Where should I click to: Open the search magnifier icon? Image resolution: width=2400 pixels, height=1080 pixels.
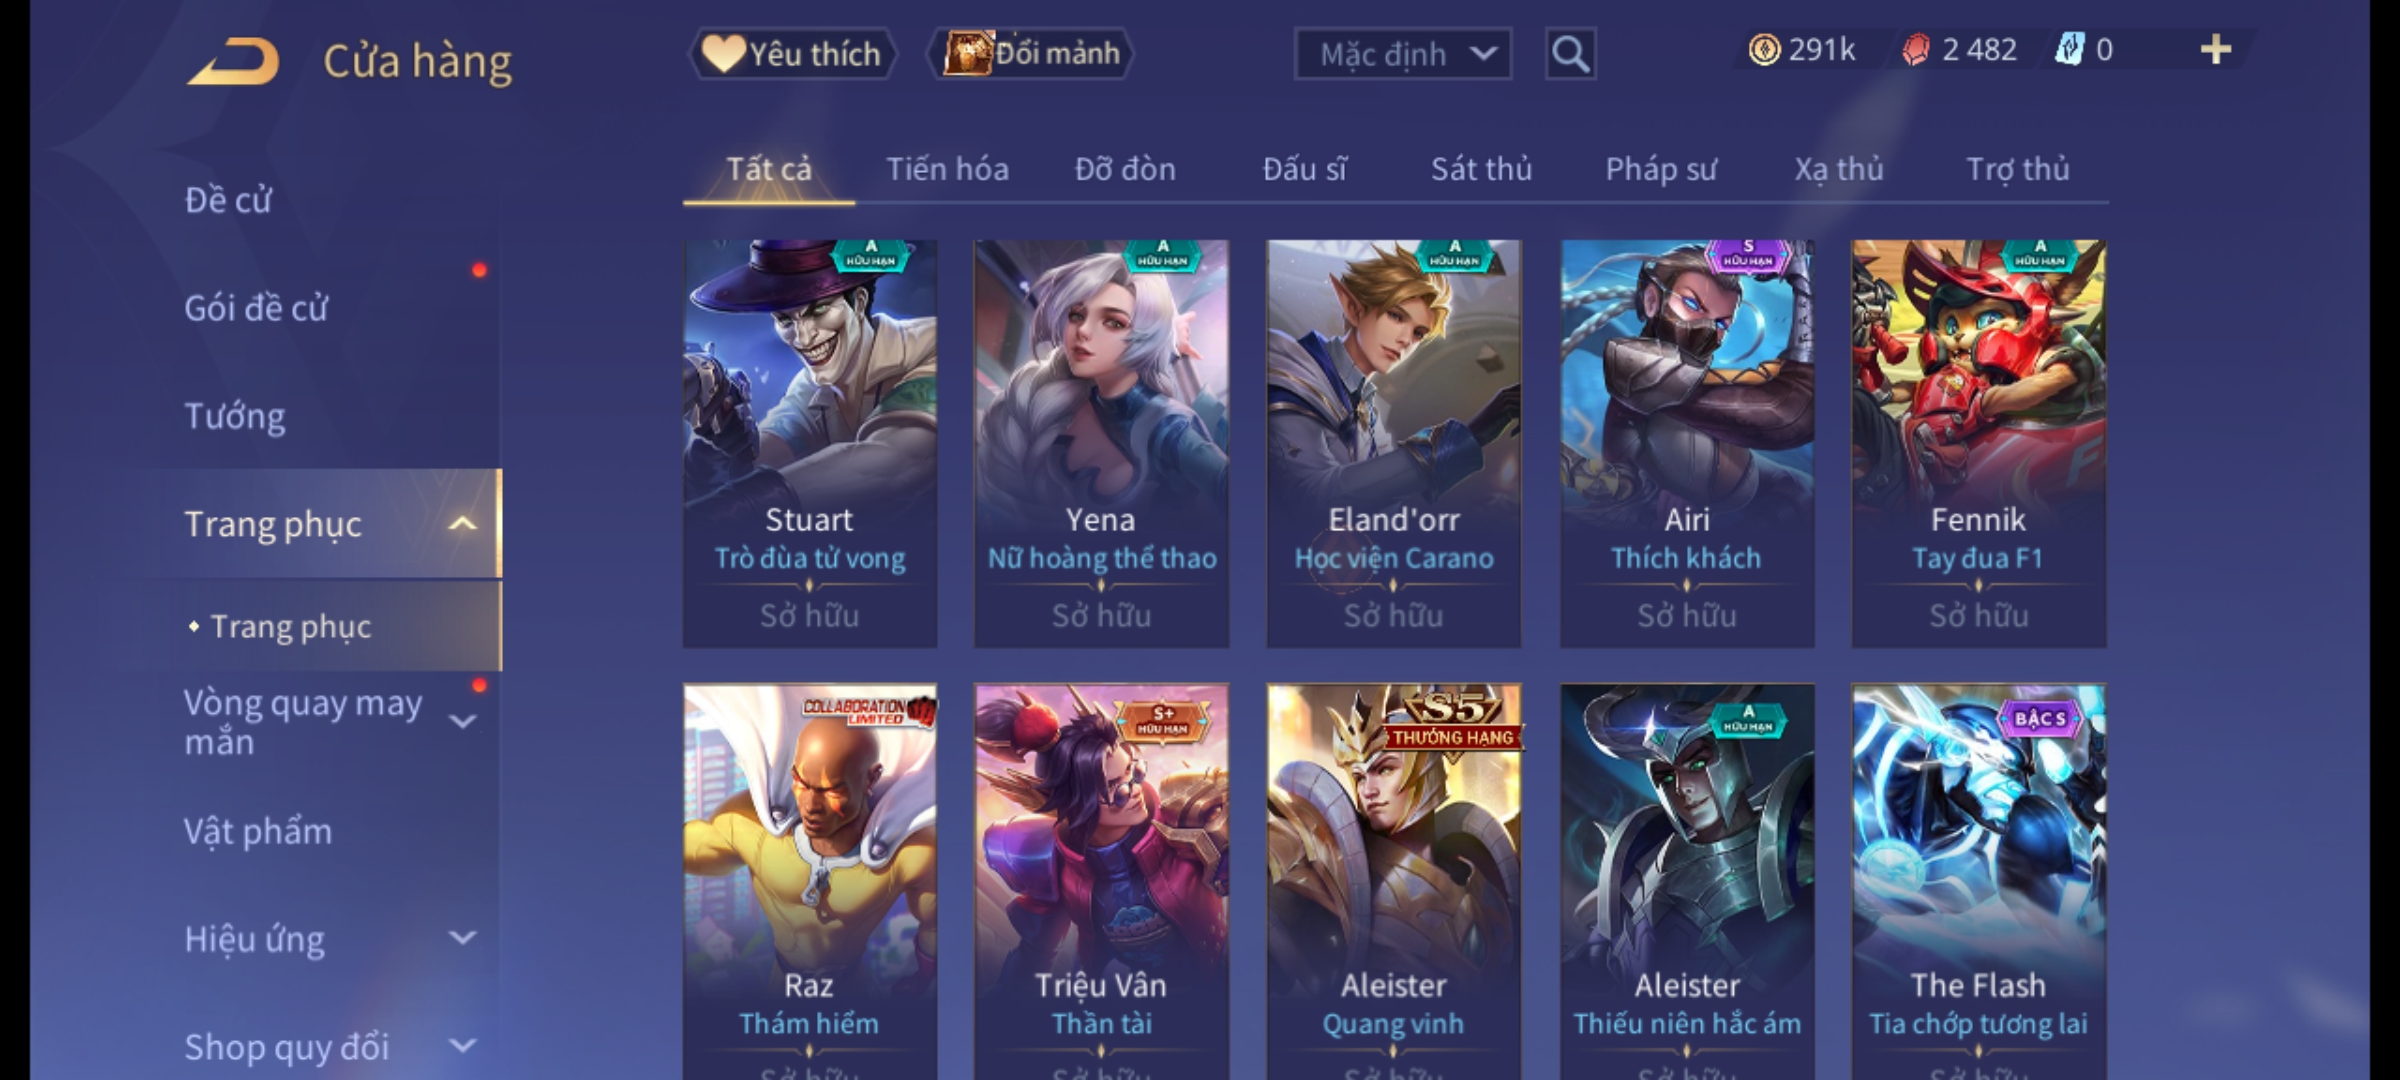pos(1570,53)
